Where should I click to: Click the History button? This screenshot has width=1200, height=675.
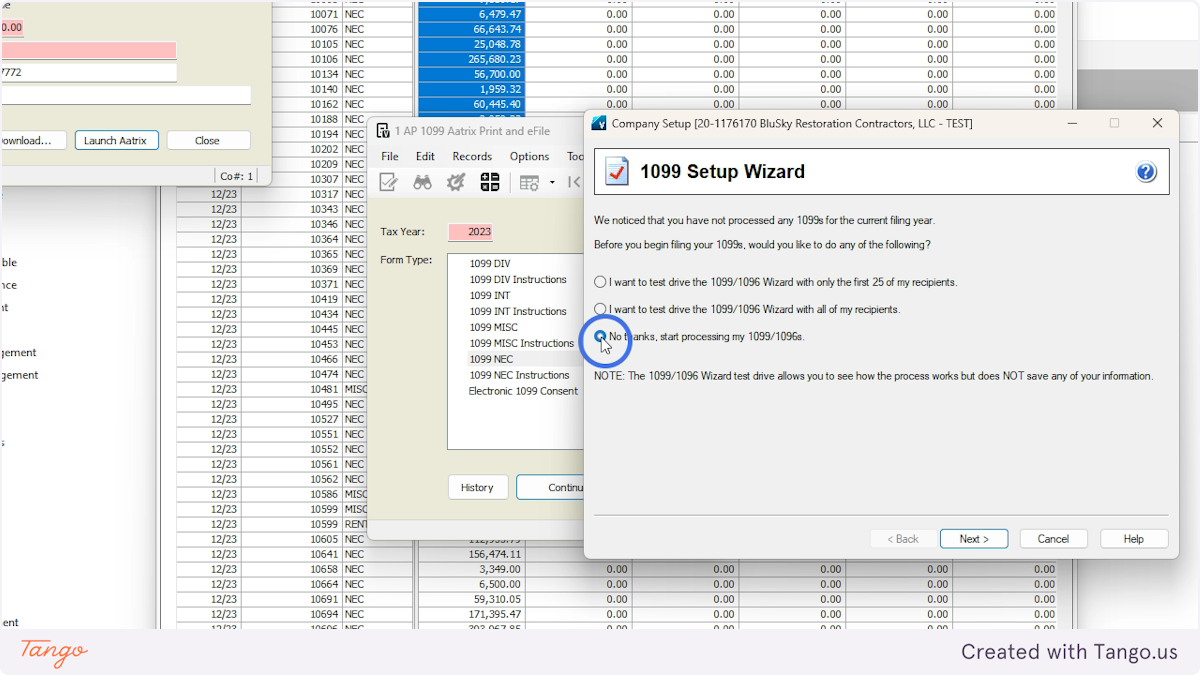477,487
